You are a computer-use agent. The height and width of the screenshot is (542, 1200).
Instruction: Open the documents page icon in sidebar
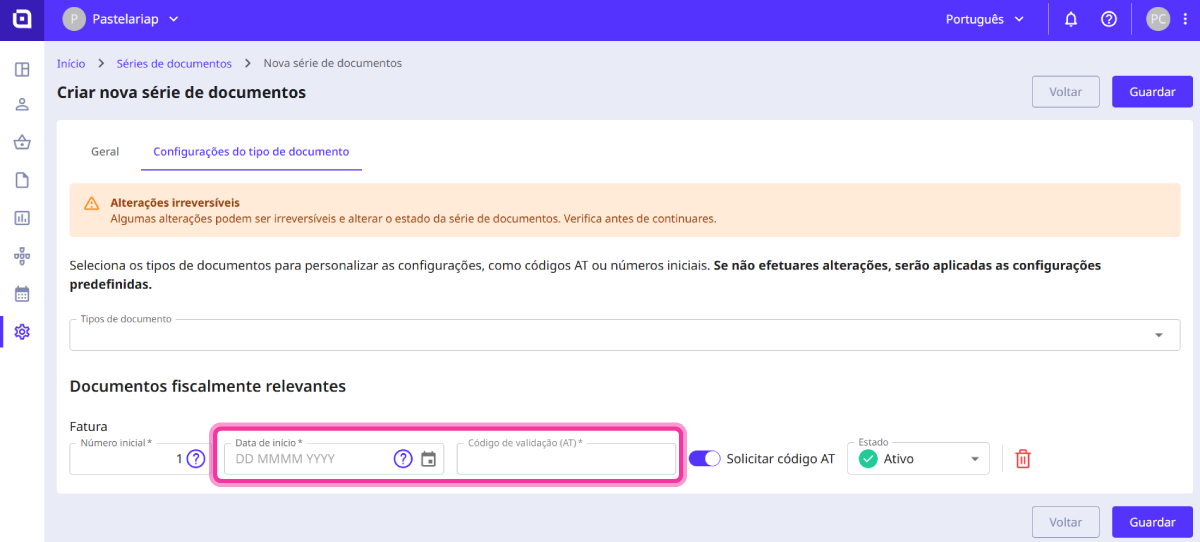(22, 180)
